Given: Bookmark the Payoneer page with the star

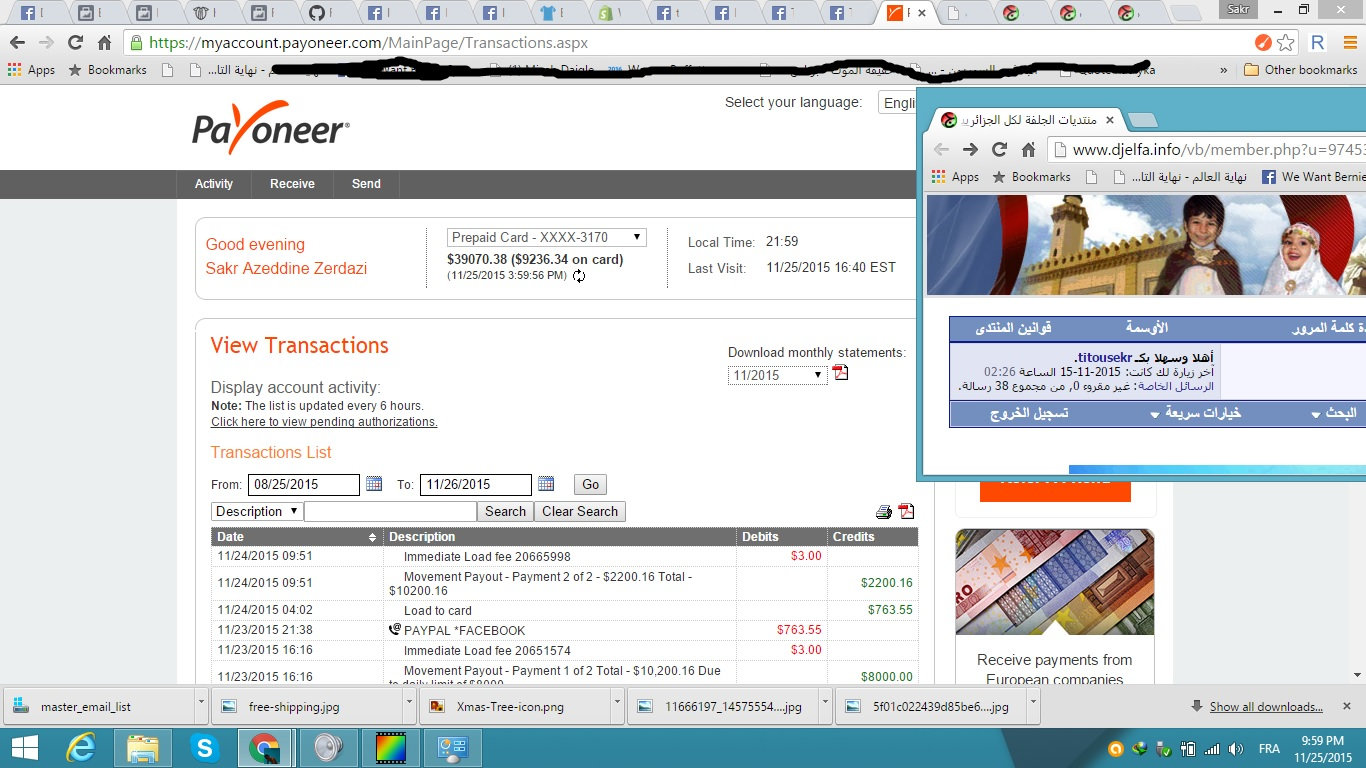Looking at the screenshot, I should coord(1286,43).
